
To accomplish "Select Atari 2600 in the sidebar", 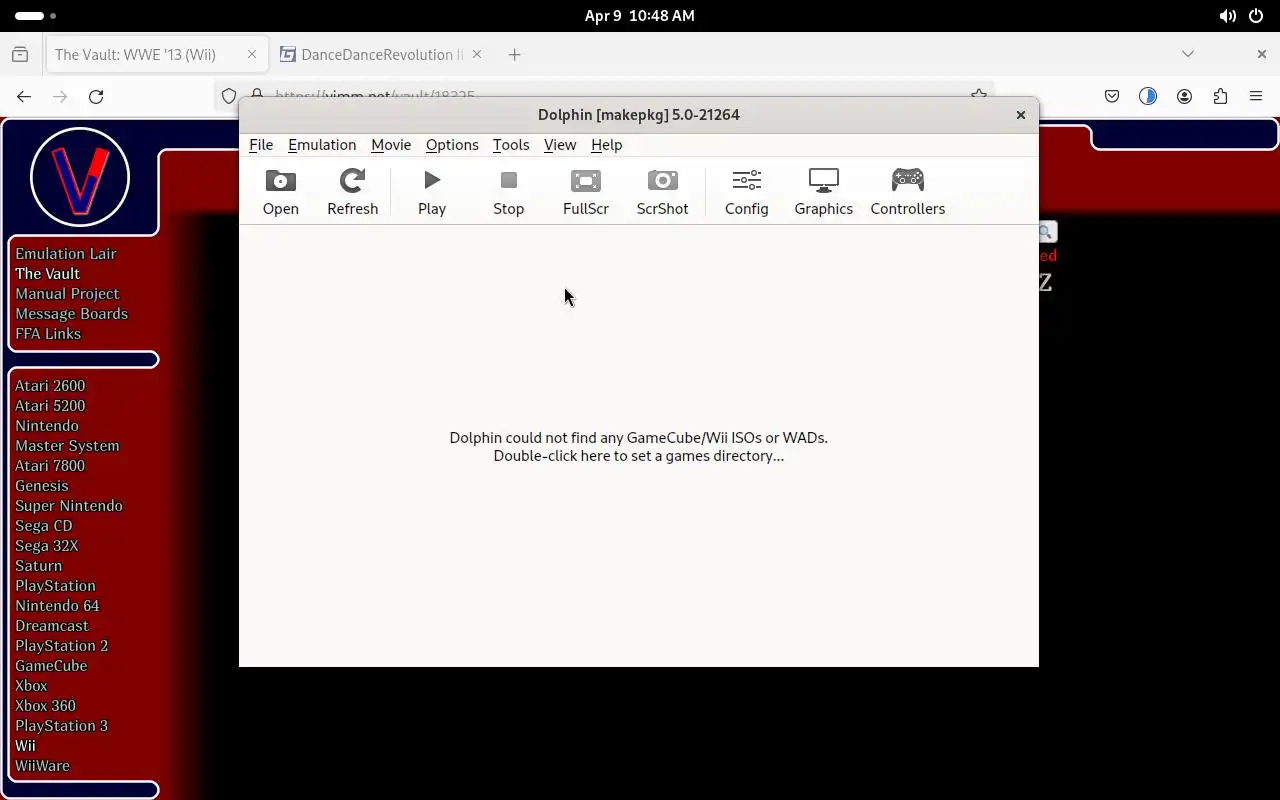I will (50, 386).
